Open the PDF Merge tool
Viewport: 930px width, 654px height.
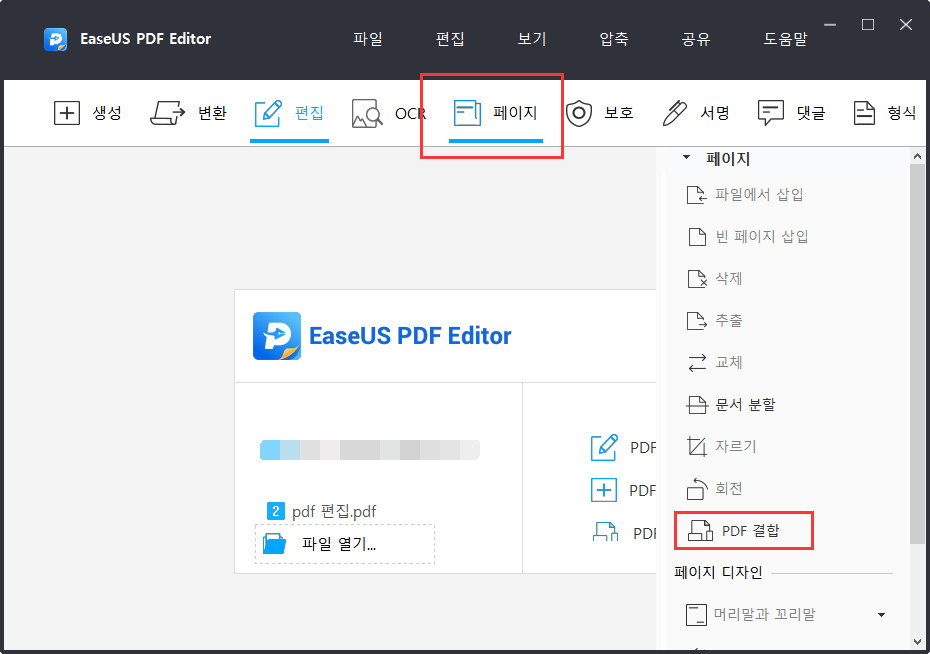(x=744, y=530)
